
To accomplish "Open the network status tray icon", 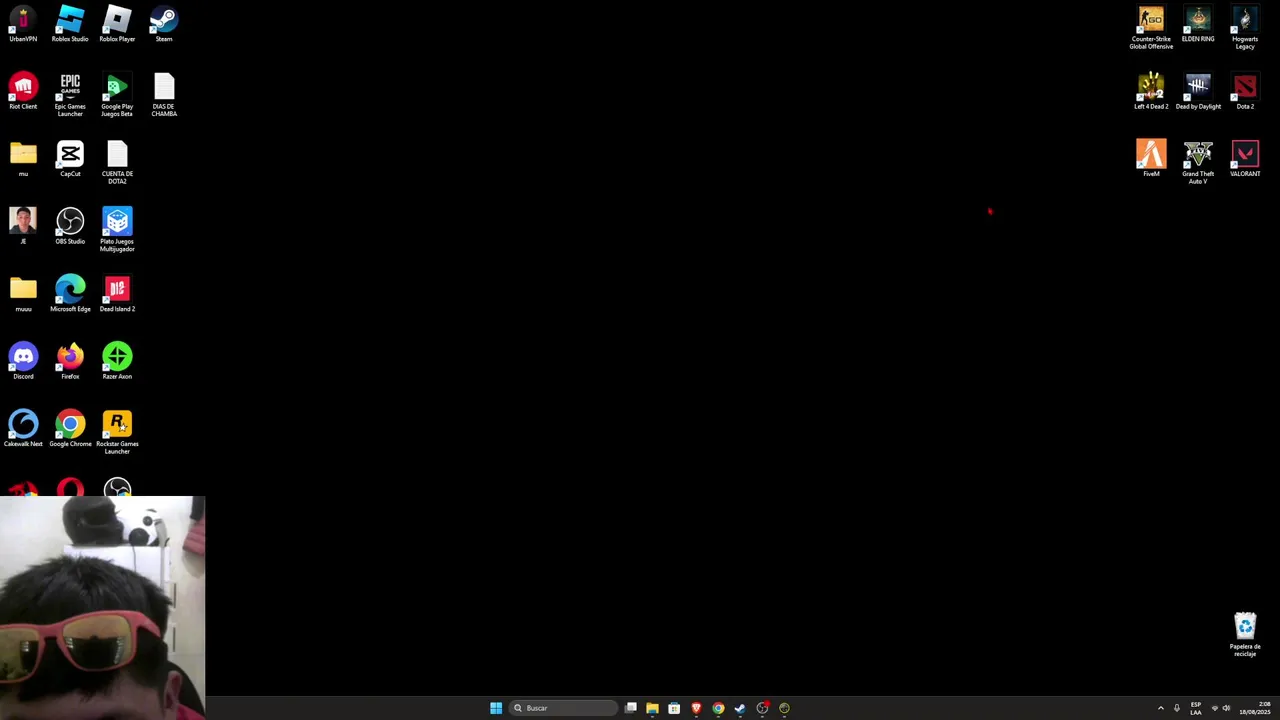I will [x=1215, y=708].
